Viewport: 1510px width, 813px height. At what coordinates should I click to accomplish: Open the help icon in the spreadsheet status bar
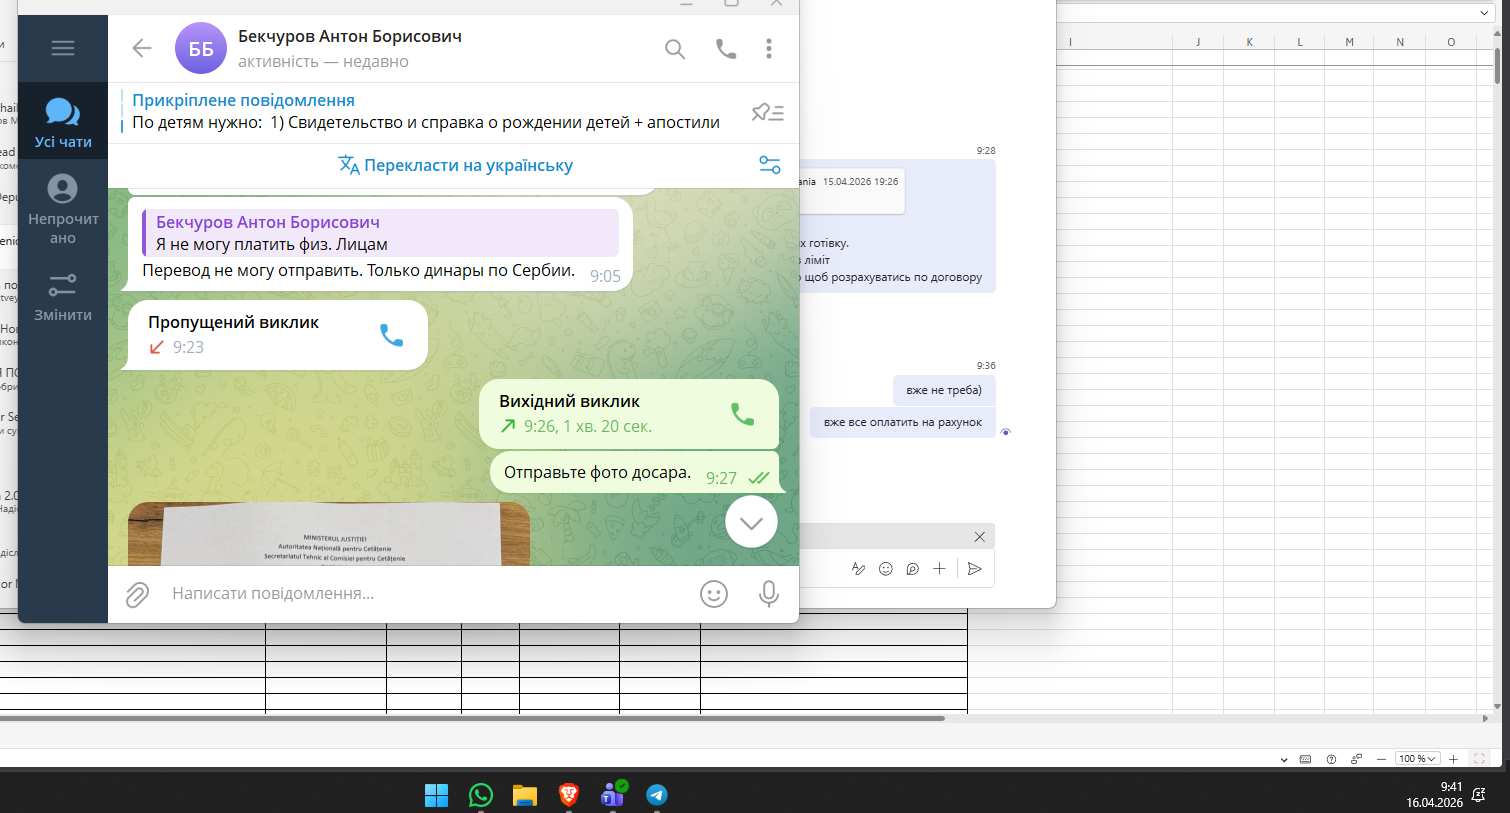tap(1331, 759)
